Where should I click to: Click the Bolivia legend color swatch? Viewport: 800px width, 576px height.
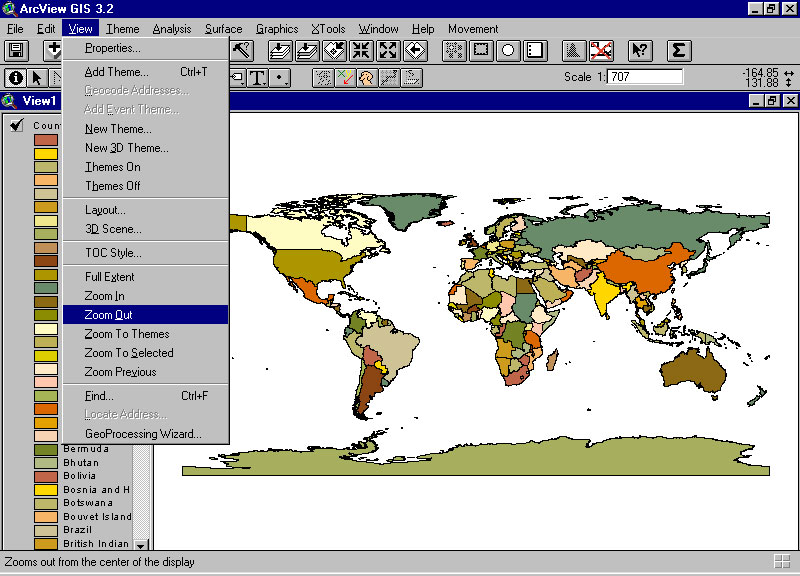click(46, 477)
